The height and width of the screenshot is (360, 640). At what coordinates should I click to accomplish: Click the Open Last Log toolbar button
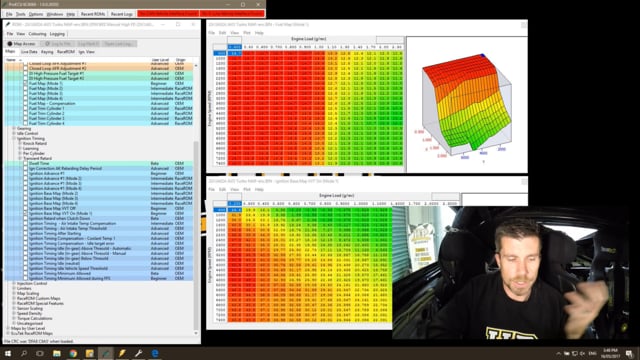(x=120, y=44)
